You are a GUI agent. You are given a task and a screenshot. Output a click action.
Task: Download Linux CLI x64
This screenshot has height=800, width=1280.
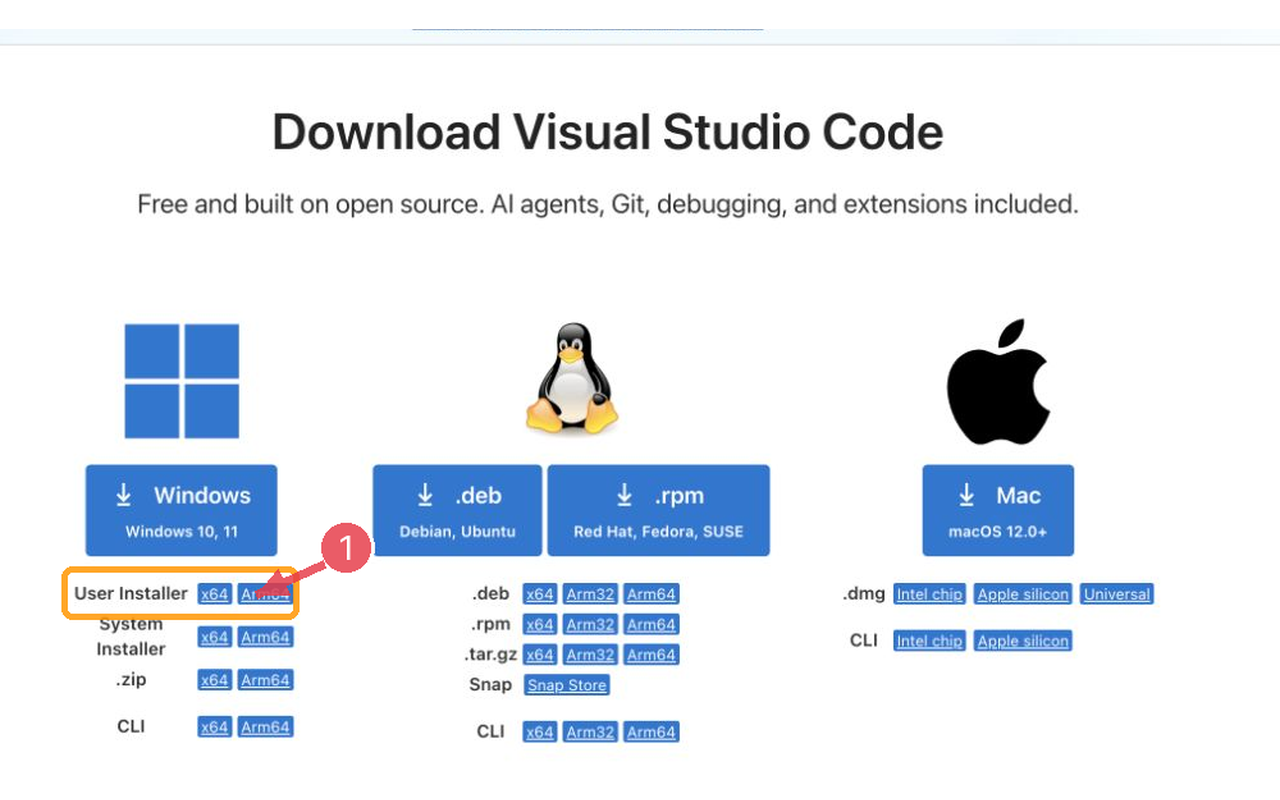tap(540, 732)
